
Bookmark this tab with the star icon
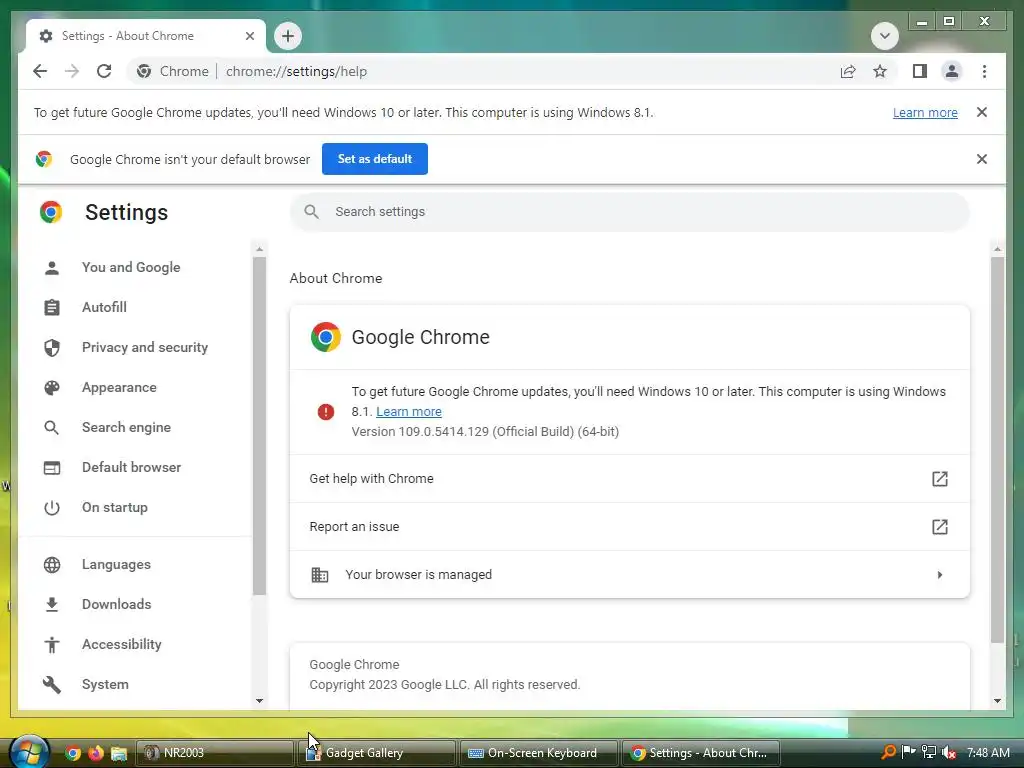880,71
